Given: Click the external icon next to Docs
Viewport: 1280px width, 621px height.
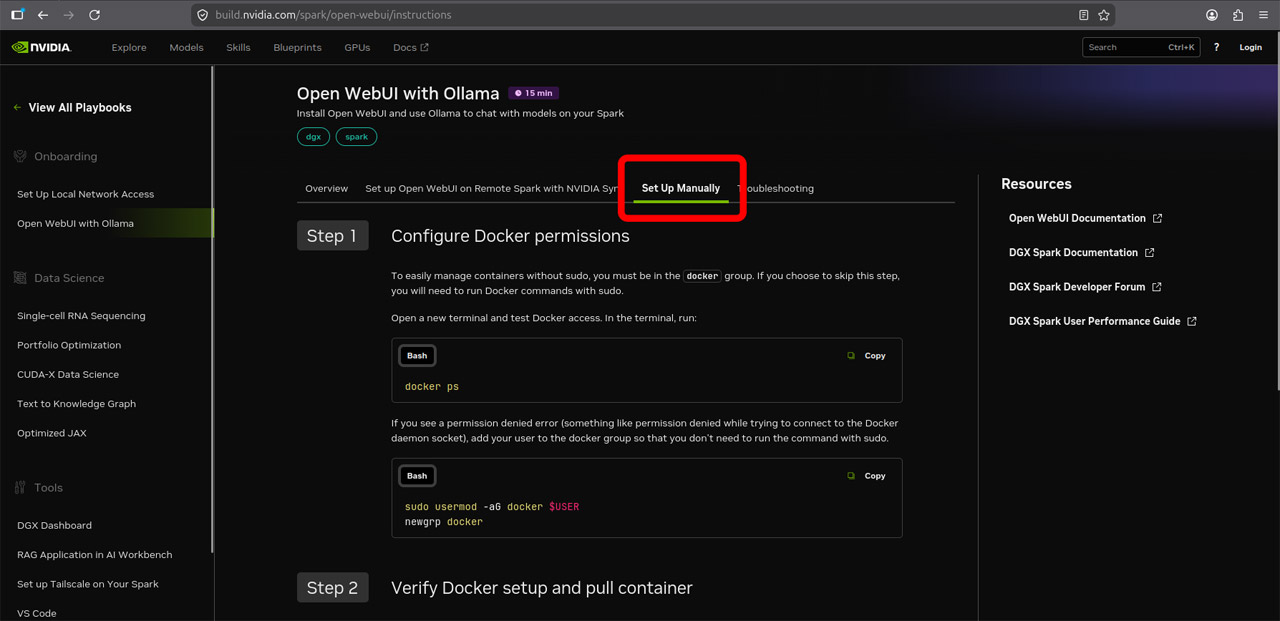Looking at the screenshot, I should pos(424,47).
